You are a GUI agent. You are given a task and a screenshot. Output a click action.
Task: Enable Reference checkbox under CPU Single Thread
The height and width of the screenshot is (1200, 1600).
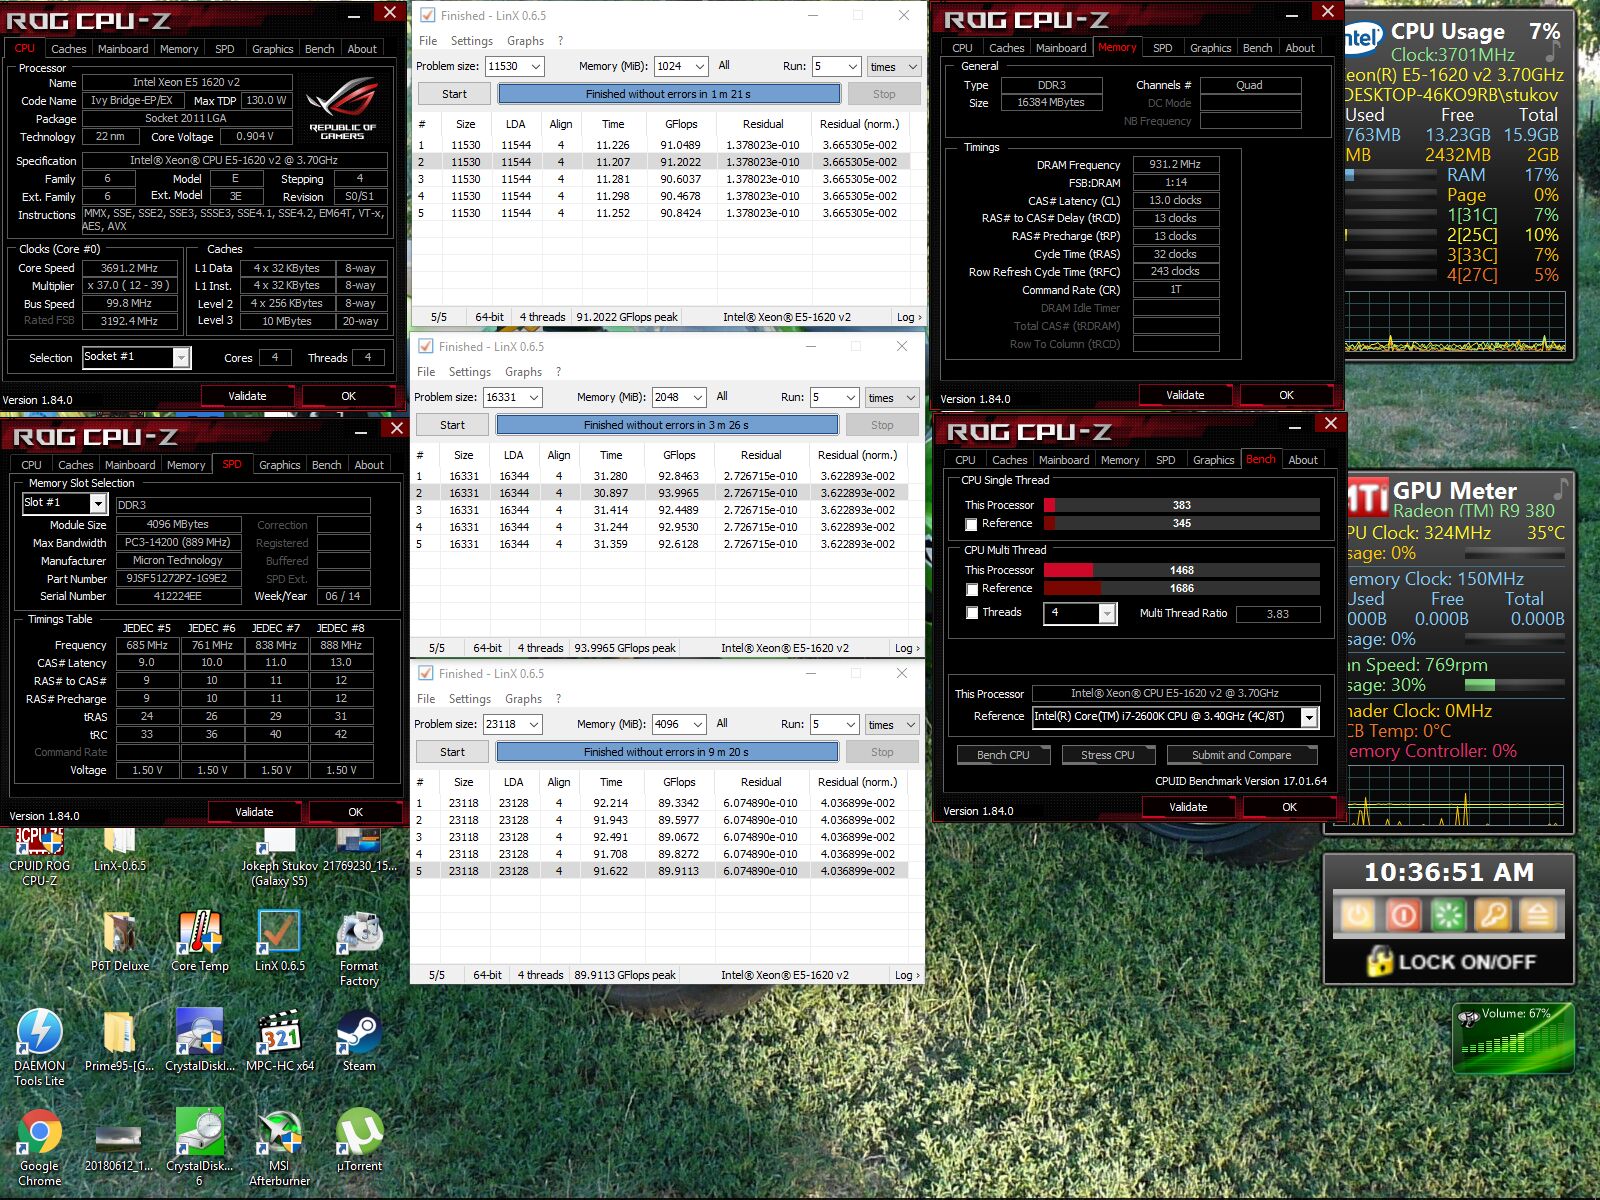tap(970, 524)
